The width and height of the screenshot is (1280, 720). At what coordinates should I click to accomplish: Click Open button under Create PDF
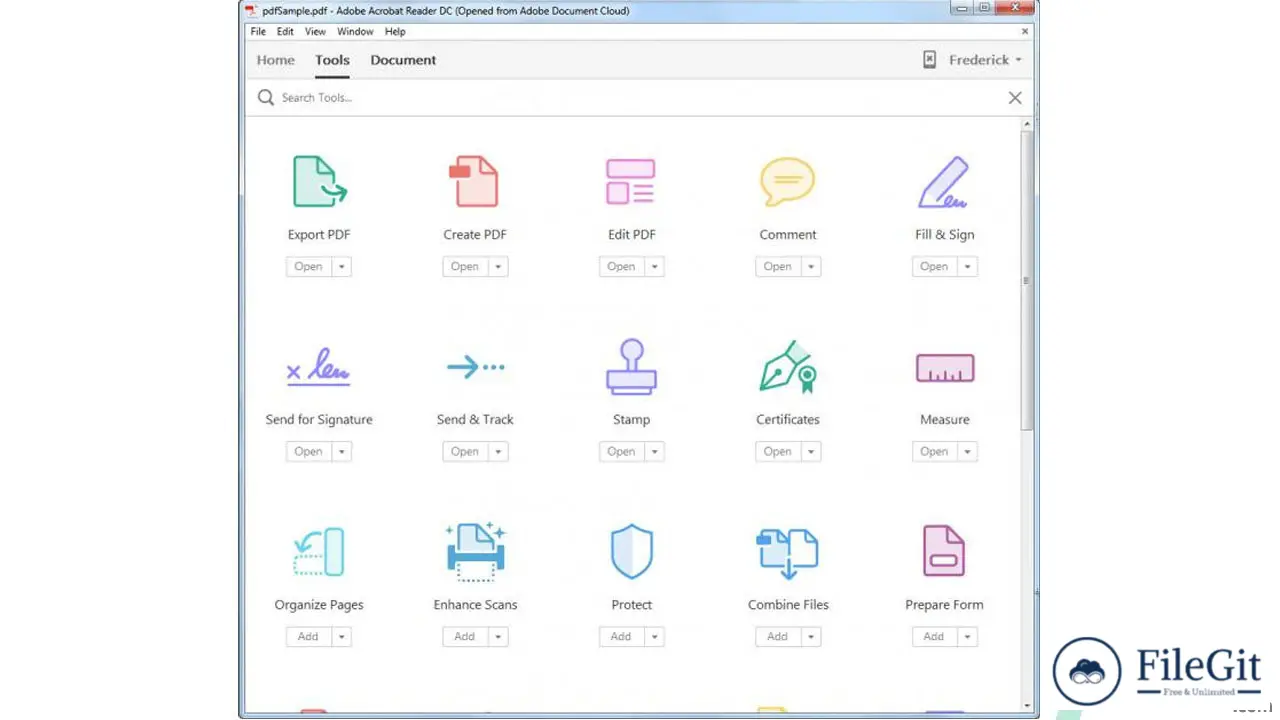click(x=465, y=267)
